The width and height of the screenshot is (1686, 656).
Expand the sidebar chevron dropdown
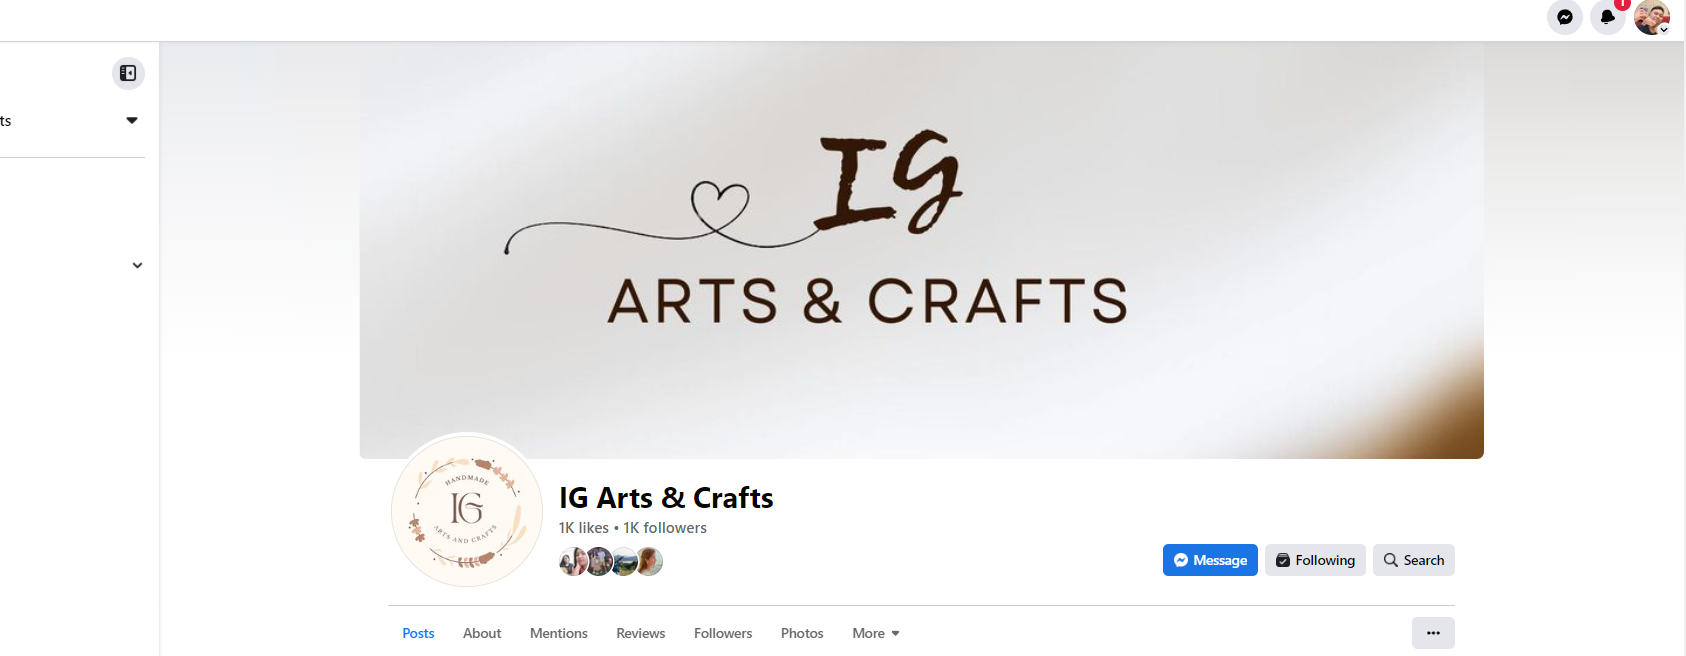(x=137, y=265)
